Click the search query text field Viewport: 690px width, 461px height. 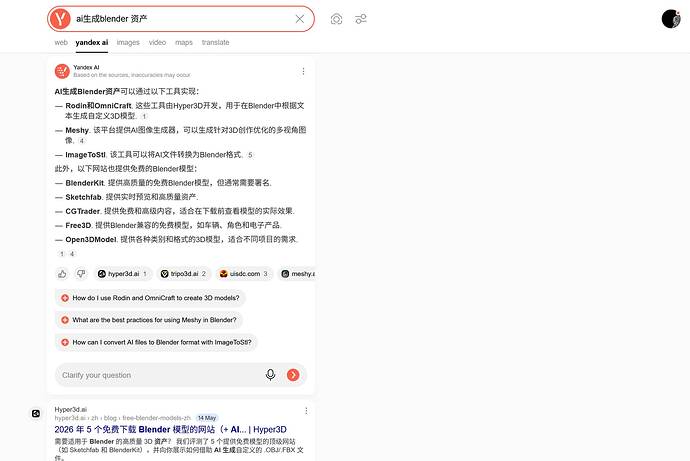coord(181,19)
